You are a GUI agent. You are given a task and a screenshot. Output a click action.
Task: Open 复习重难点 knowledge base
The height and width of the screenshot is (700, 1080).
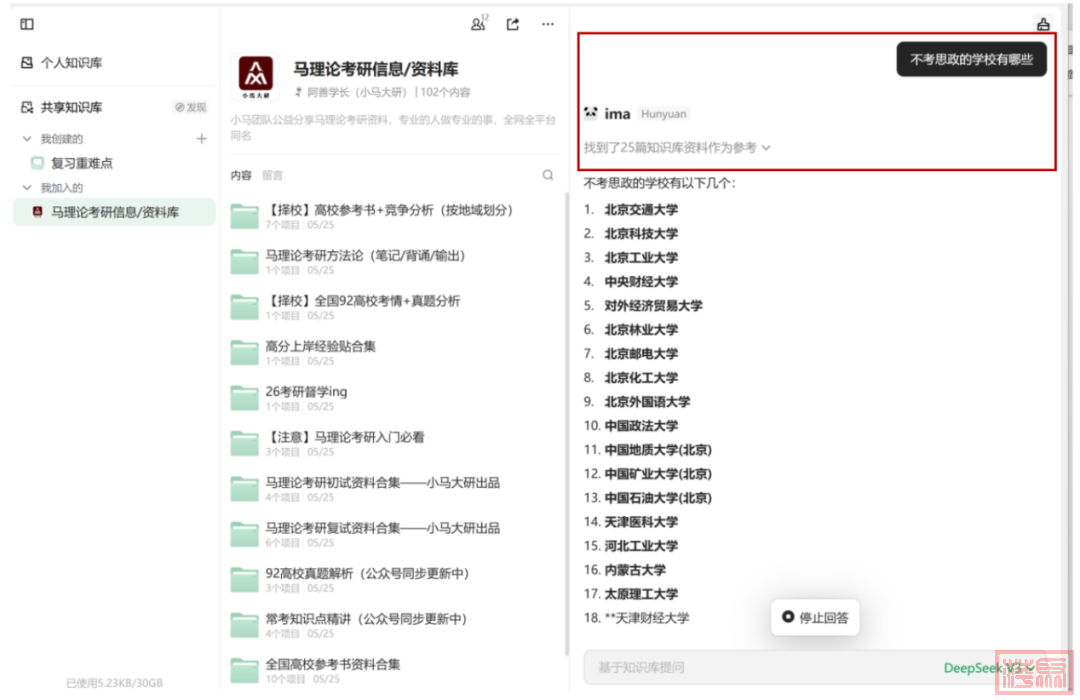(x=72, y=163)
